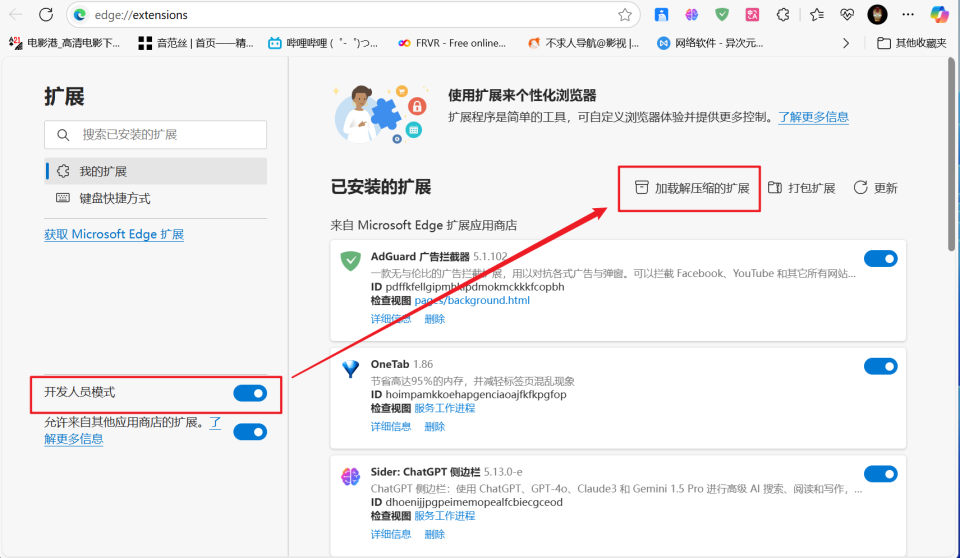Viewport: 960px width, 558px height.
Task: Open Sider brain extension in toolbar
Action: click(x=692, y=14)
